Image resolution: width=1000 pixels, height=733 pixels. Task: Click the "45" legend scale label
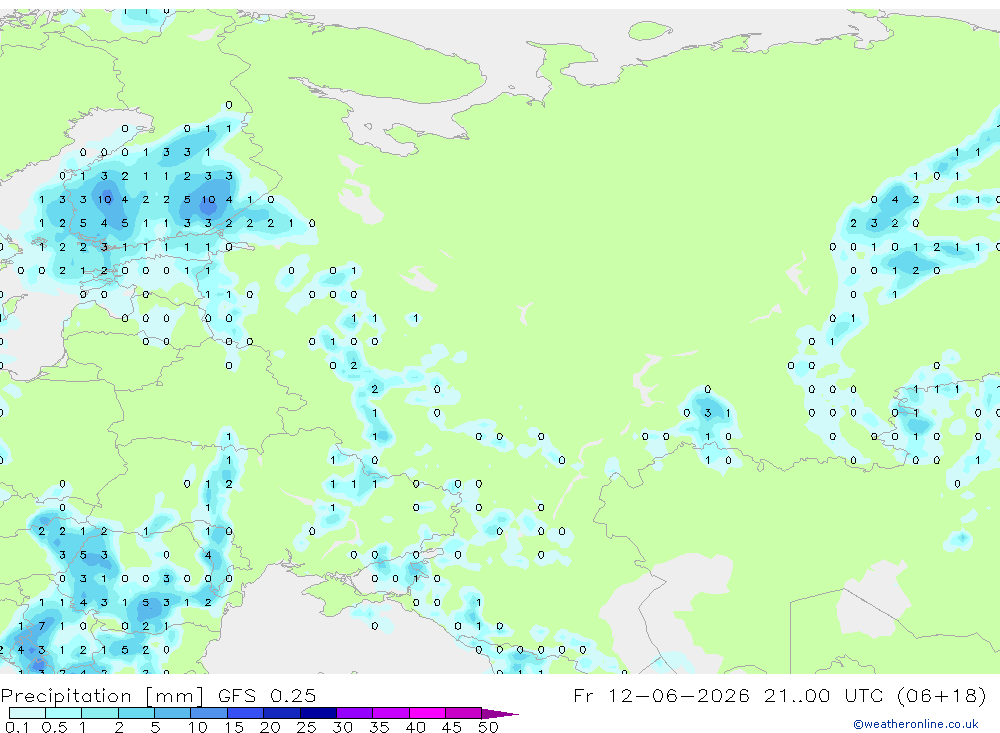[452, 727]
